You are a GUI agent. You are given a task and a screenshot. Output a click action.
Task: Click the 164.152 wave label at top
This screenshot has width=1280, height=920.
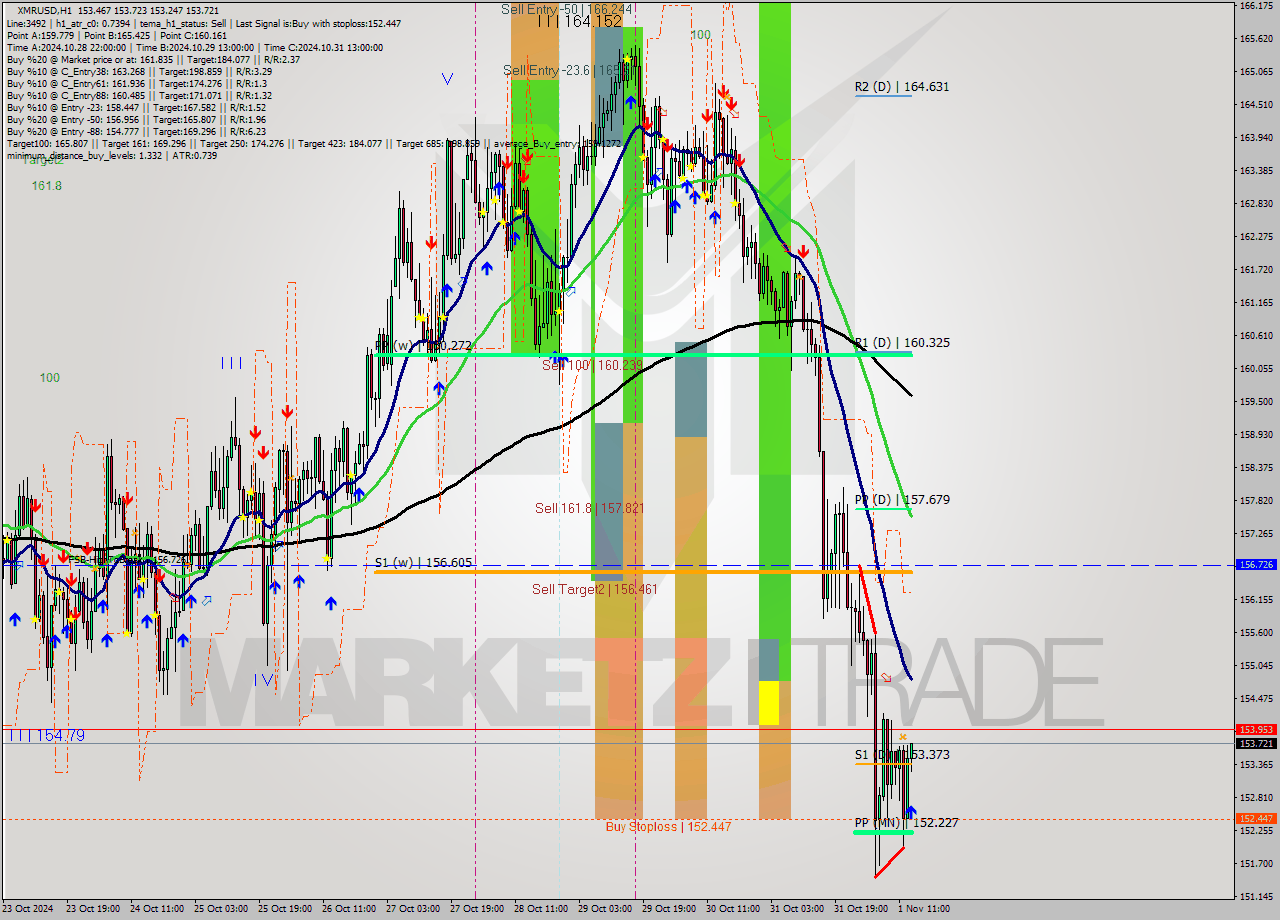point(579,21)
